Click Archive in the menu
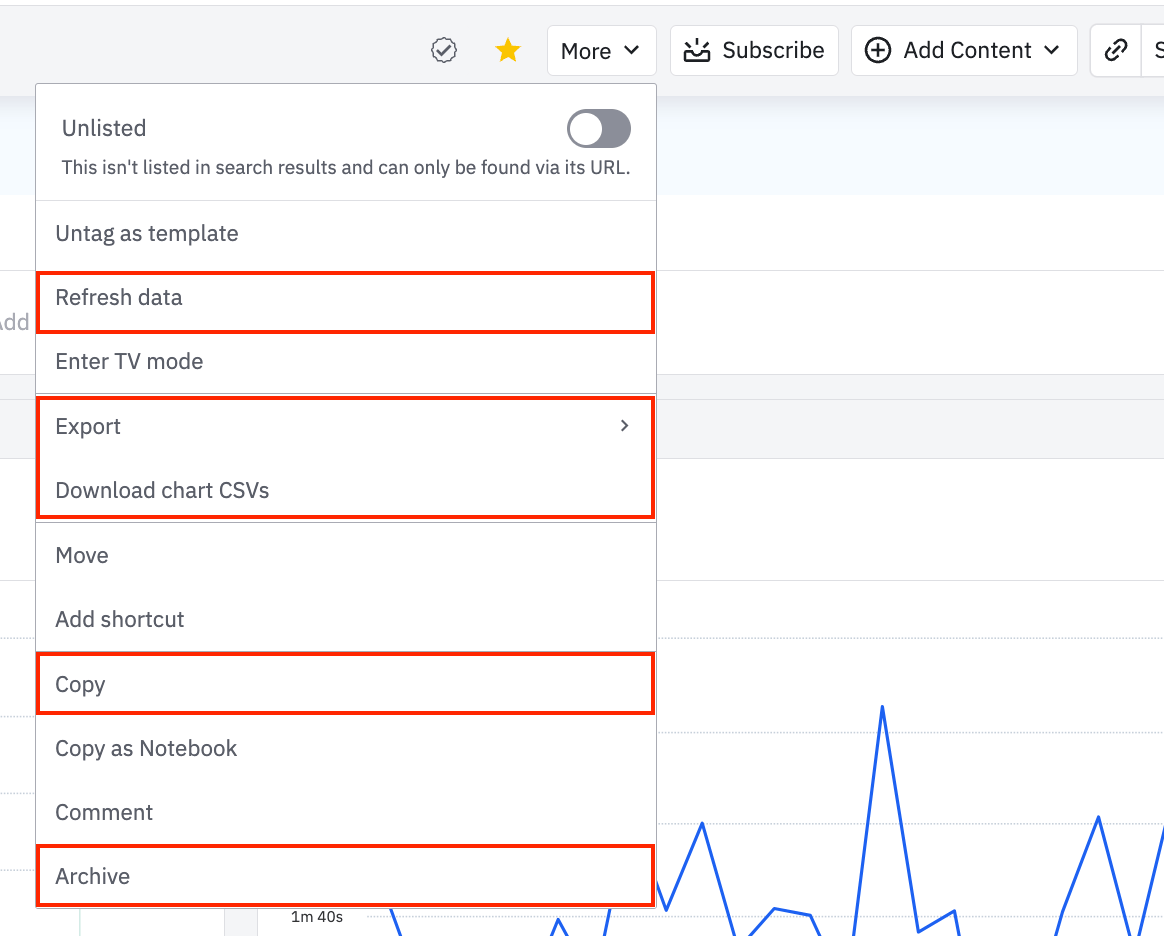Image resolution: width=1164 pixels, height=936 pixels. tap(93, 877)
